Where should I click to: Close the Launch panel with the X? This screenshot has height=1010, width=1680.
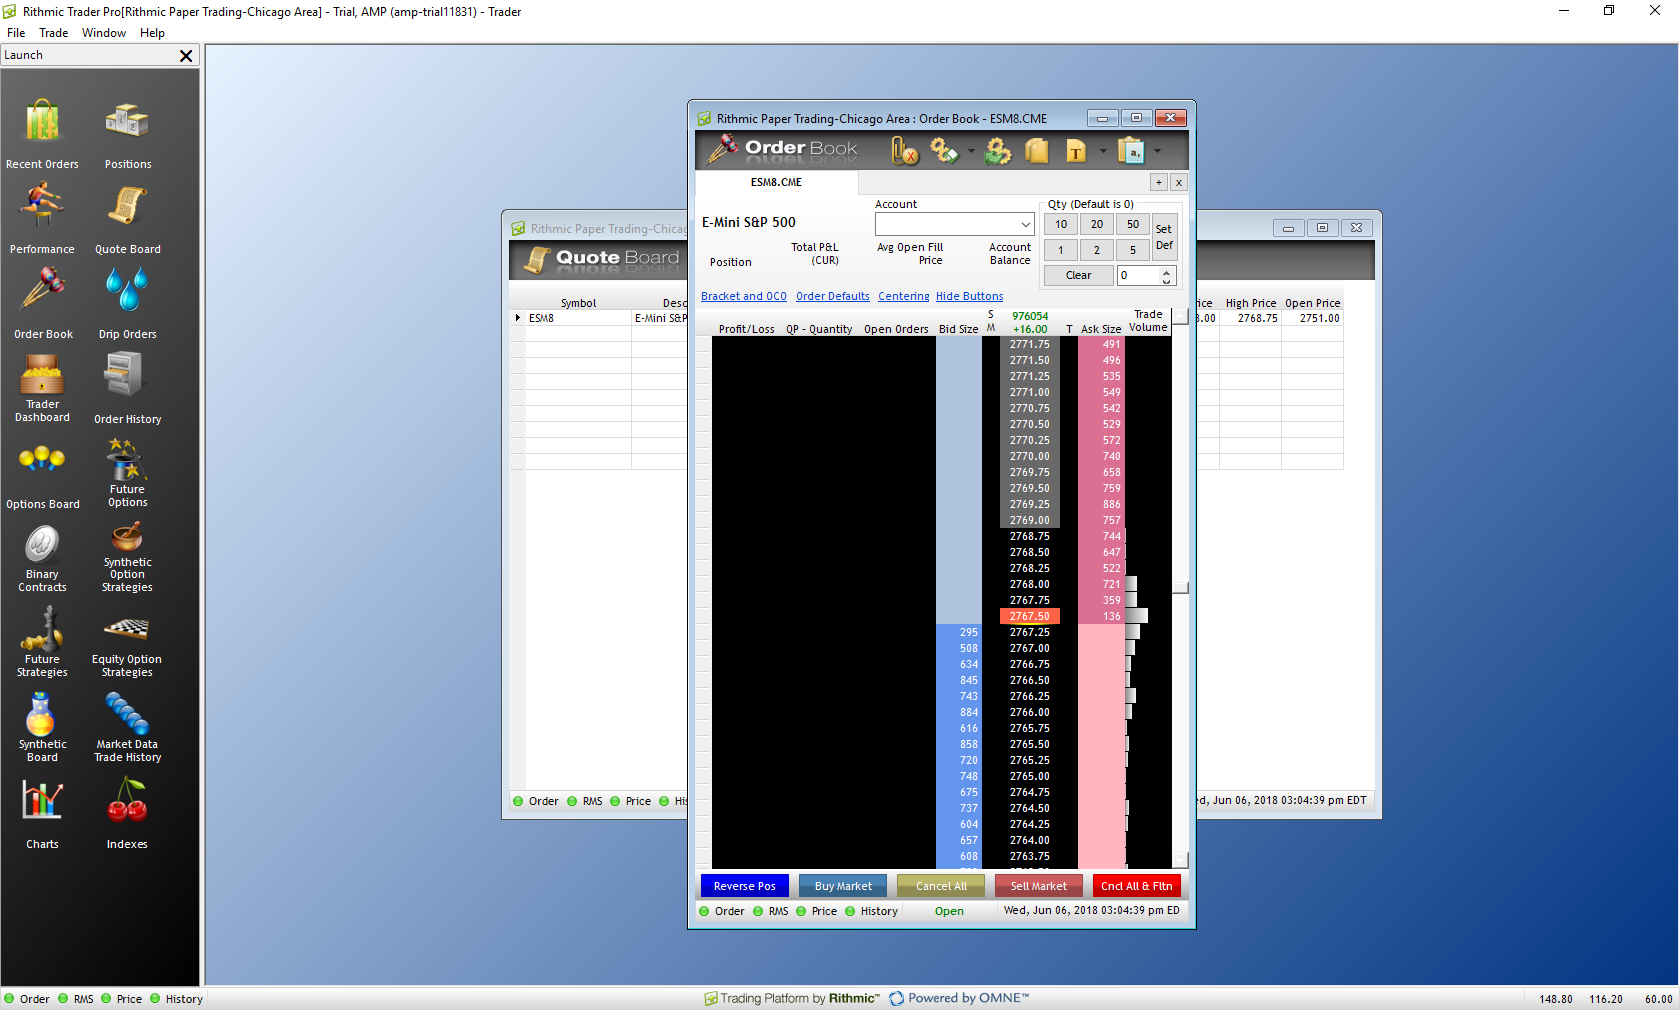pyautogui.click(x=186, y=56)
